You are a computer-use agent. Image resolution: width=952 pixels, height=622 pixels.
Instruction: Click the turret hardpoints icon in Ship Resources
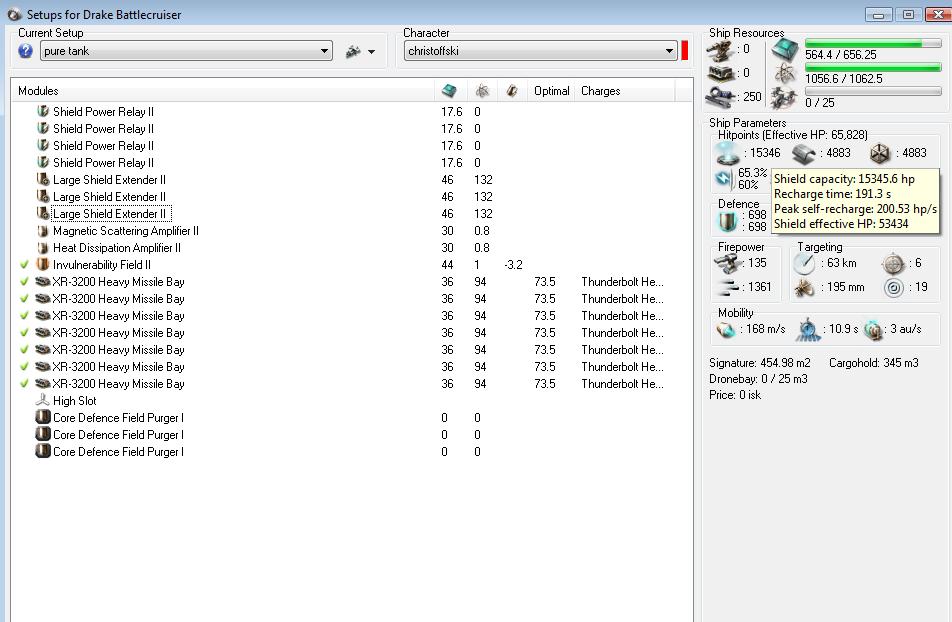(720, 50)
